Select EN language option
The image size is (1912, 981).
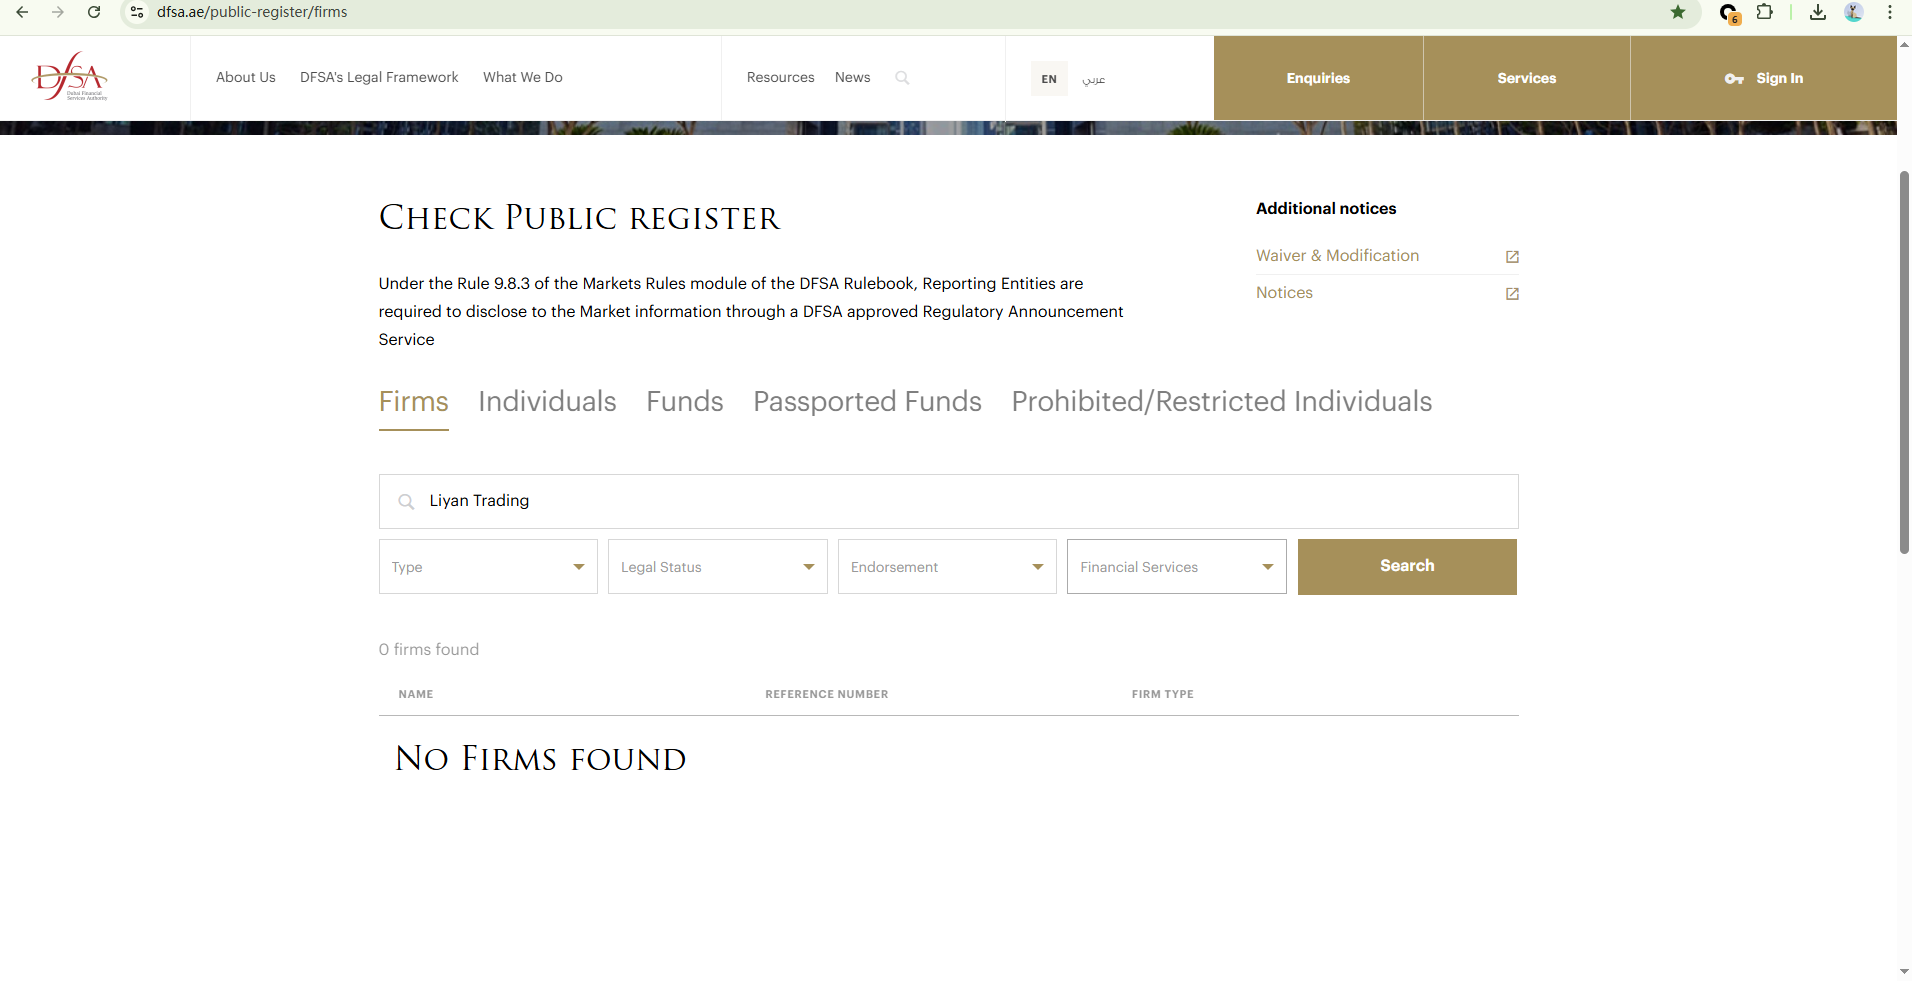tap(1049, 79)
